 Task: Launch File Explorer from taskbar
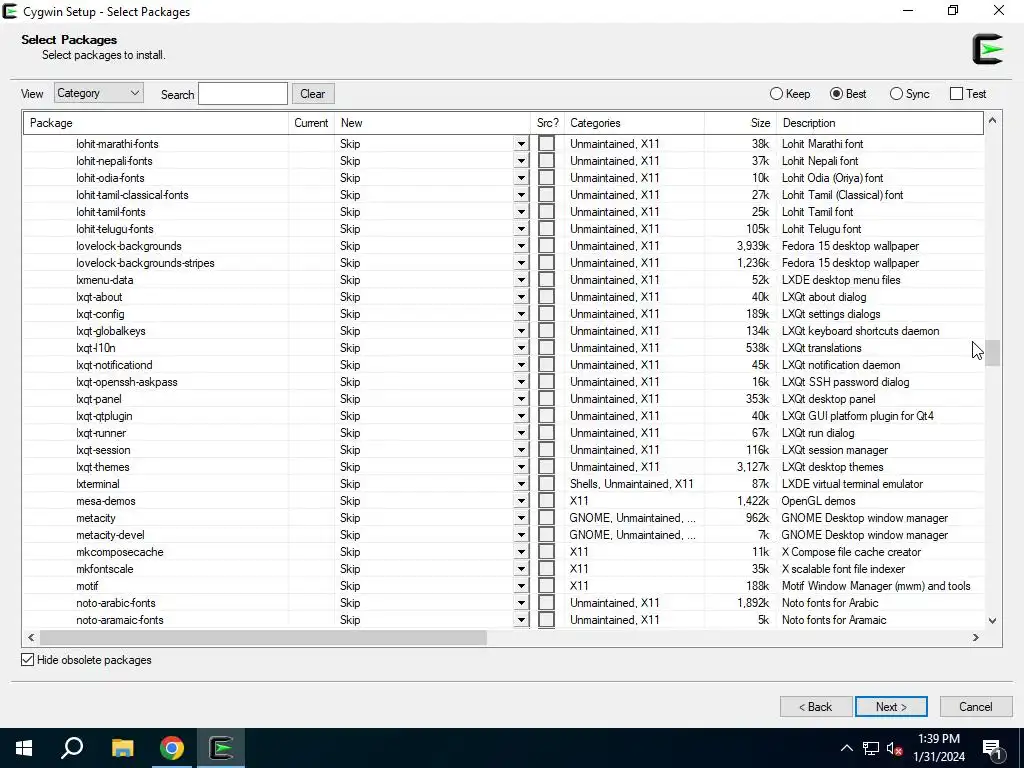122,748
